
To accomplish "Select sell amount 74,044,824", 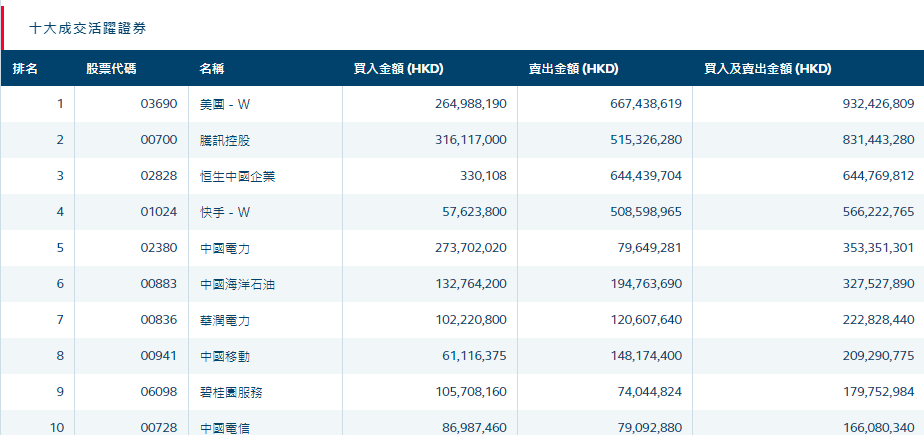I will pyautogui.click(x=649, y=391).
